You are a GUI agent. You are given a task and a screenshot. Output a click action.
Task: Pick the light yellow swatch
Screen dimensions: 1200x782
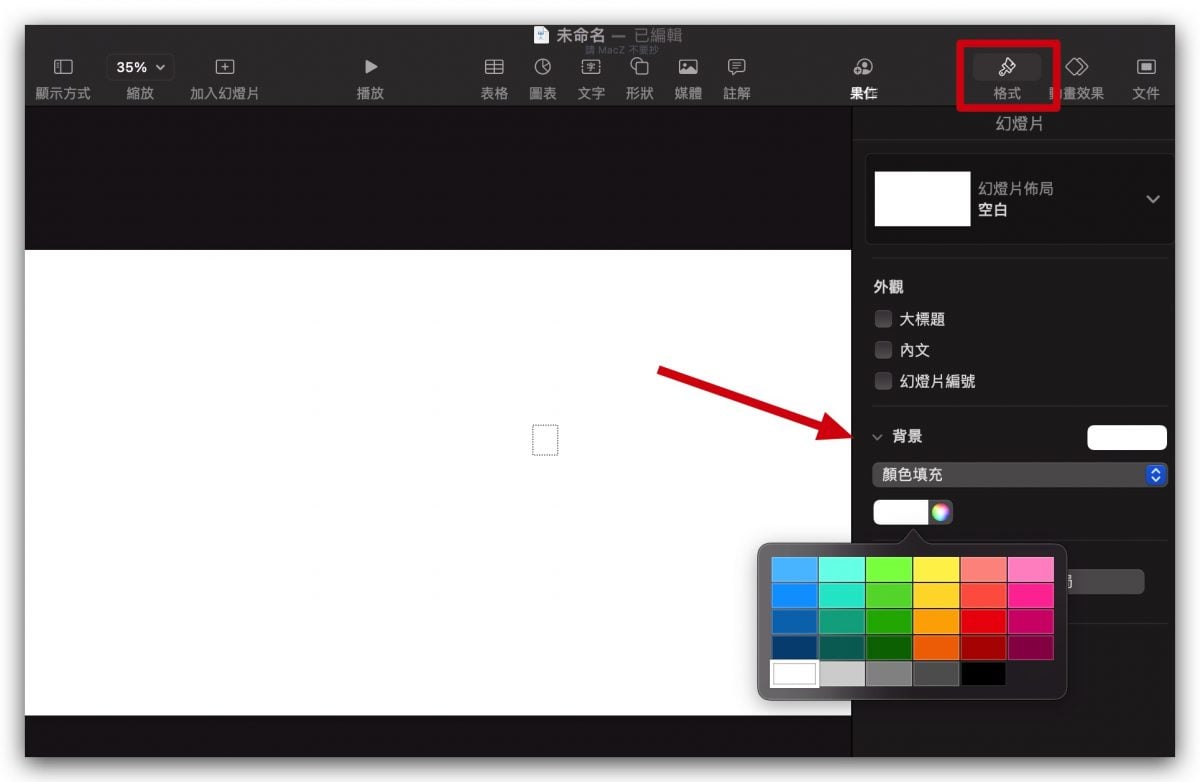[x=936, y=569]
